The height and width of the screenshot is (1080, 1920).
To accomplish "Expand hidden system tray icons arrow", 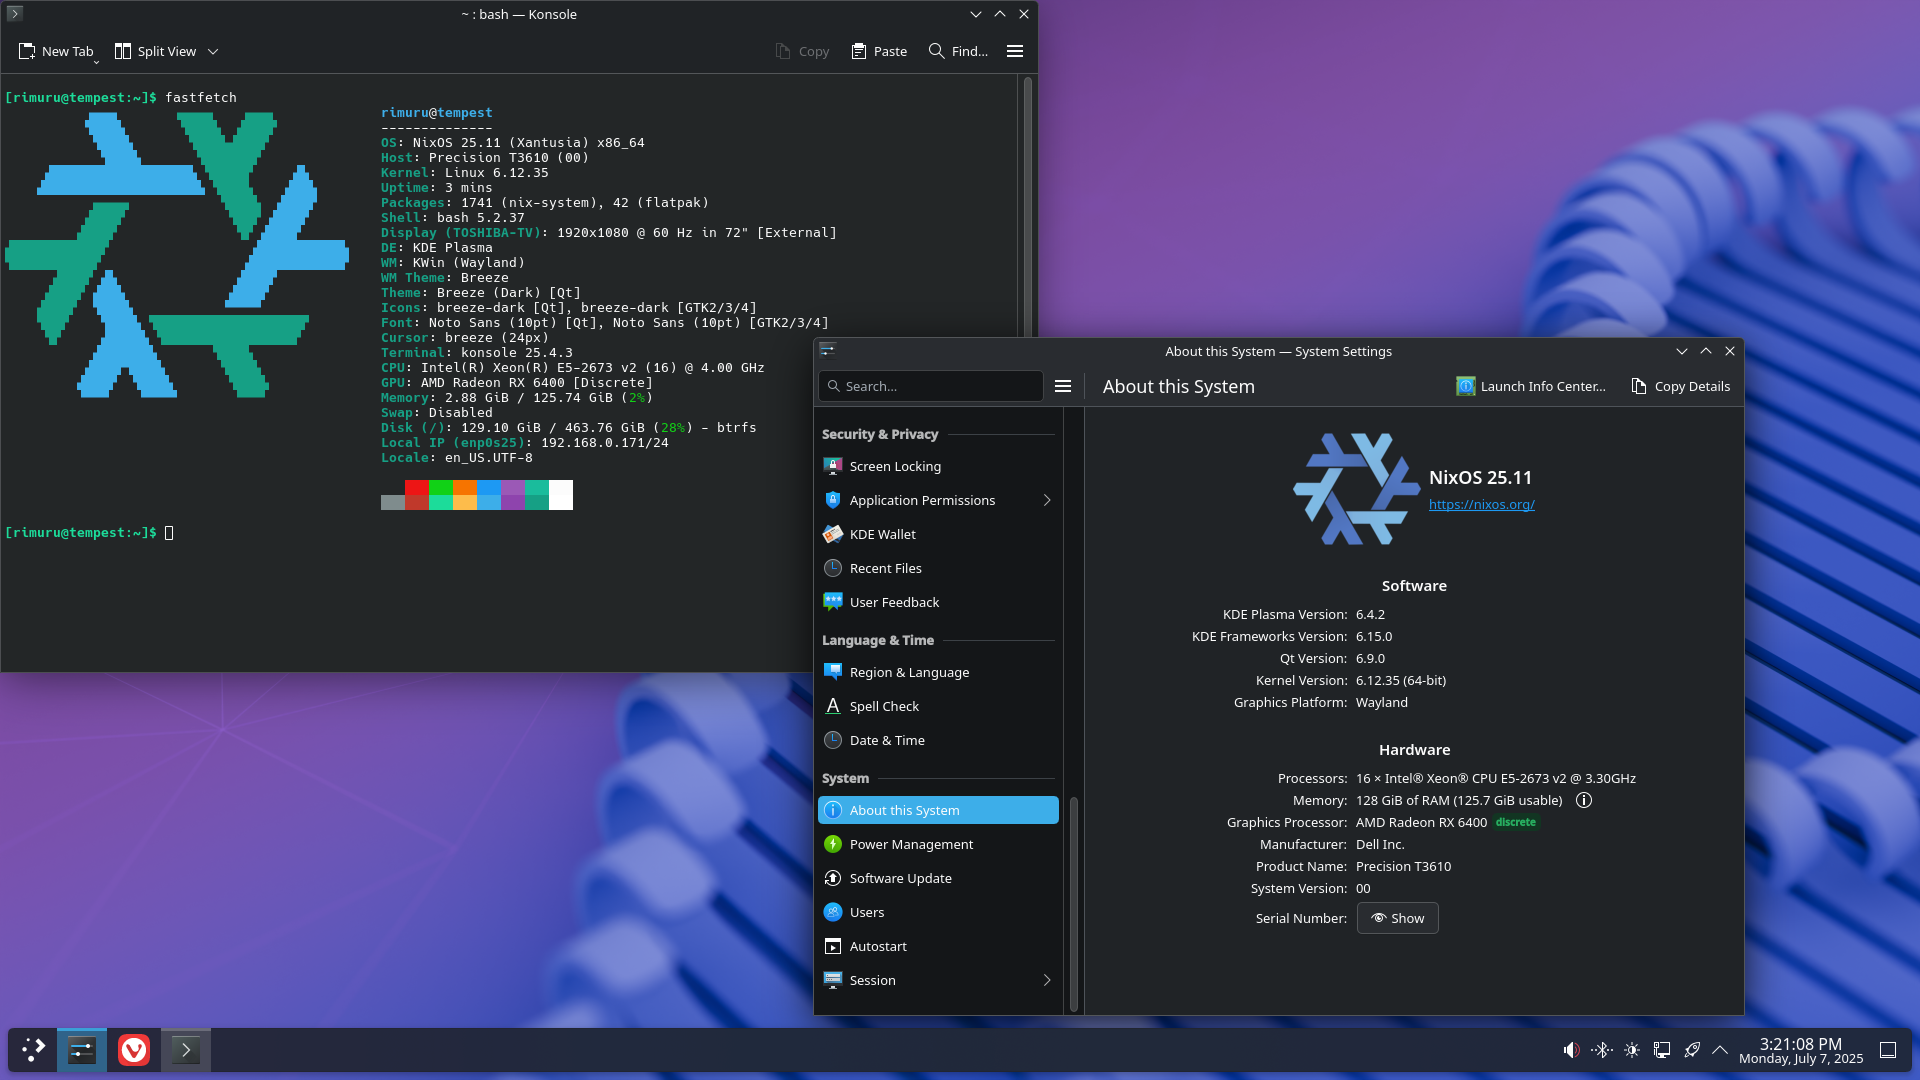I will click(x=1720, y=1050).
